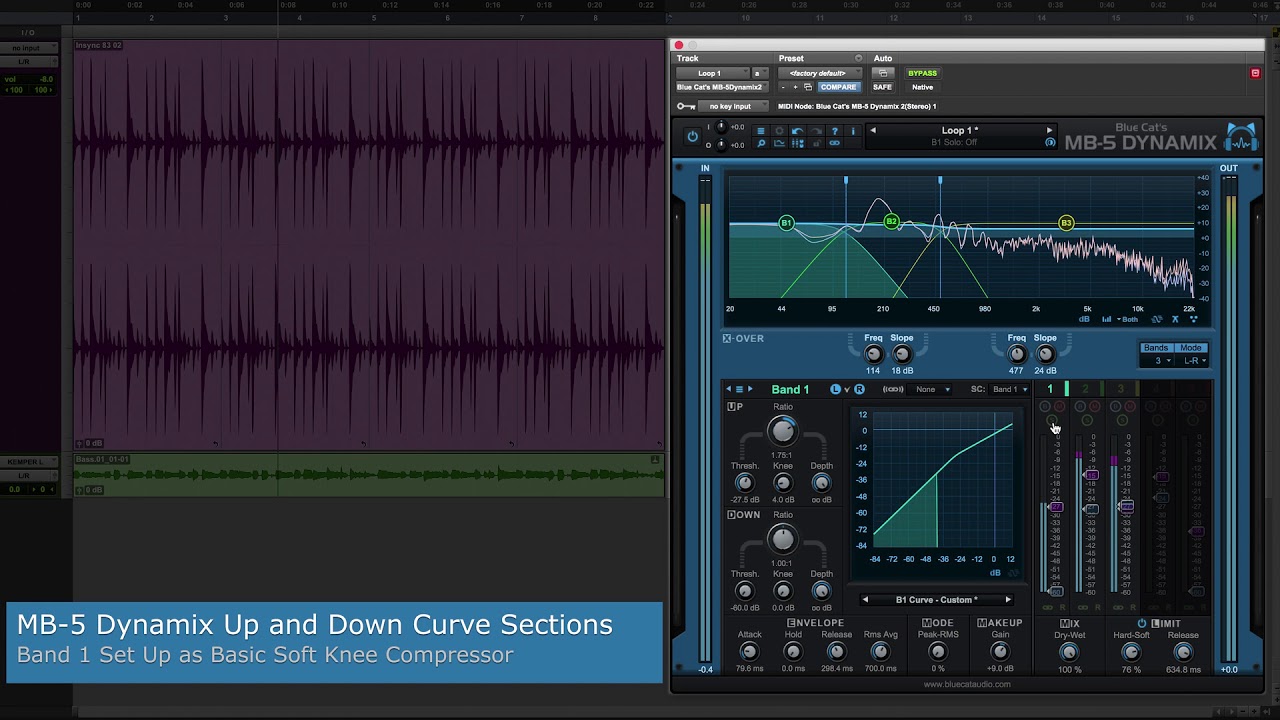
Task: Click the spectrum bars icon under the analyzer
Action: (x=1107, y=319)
